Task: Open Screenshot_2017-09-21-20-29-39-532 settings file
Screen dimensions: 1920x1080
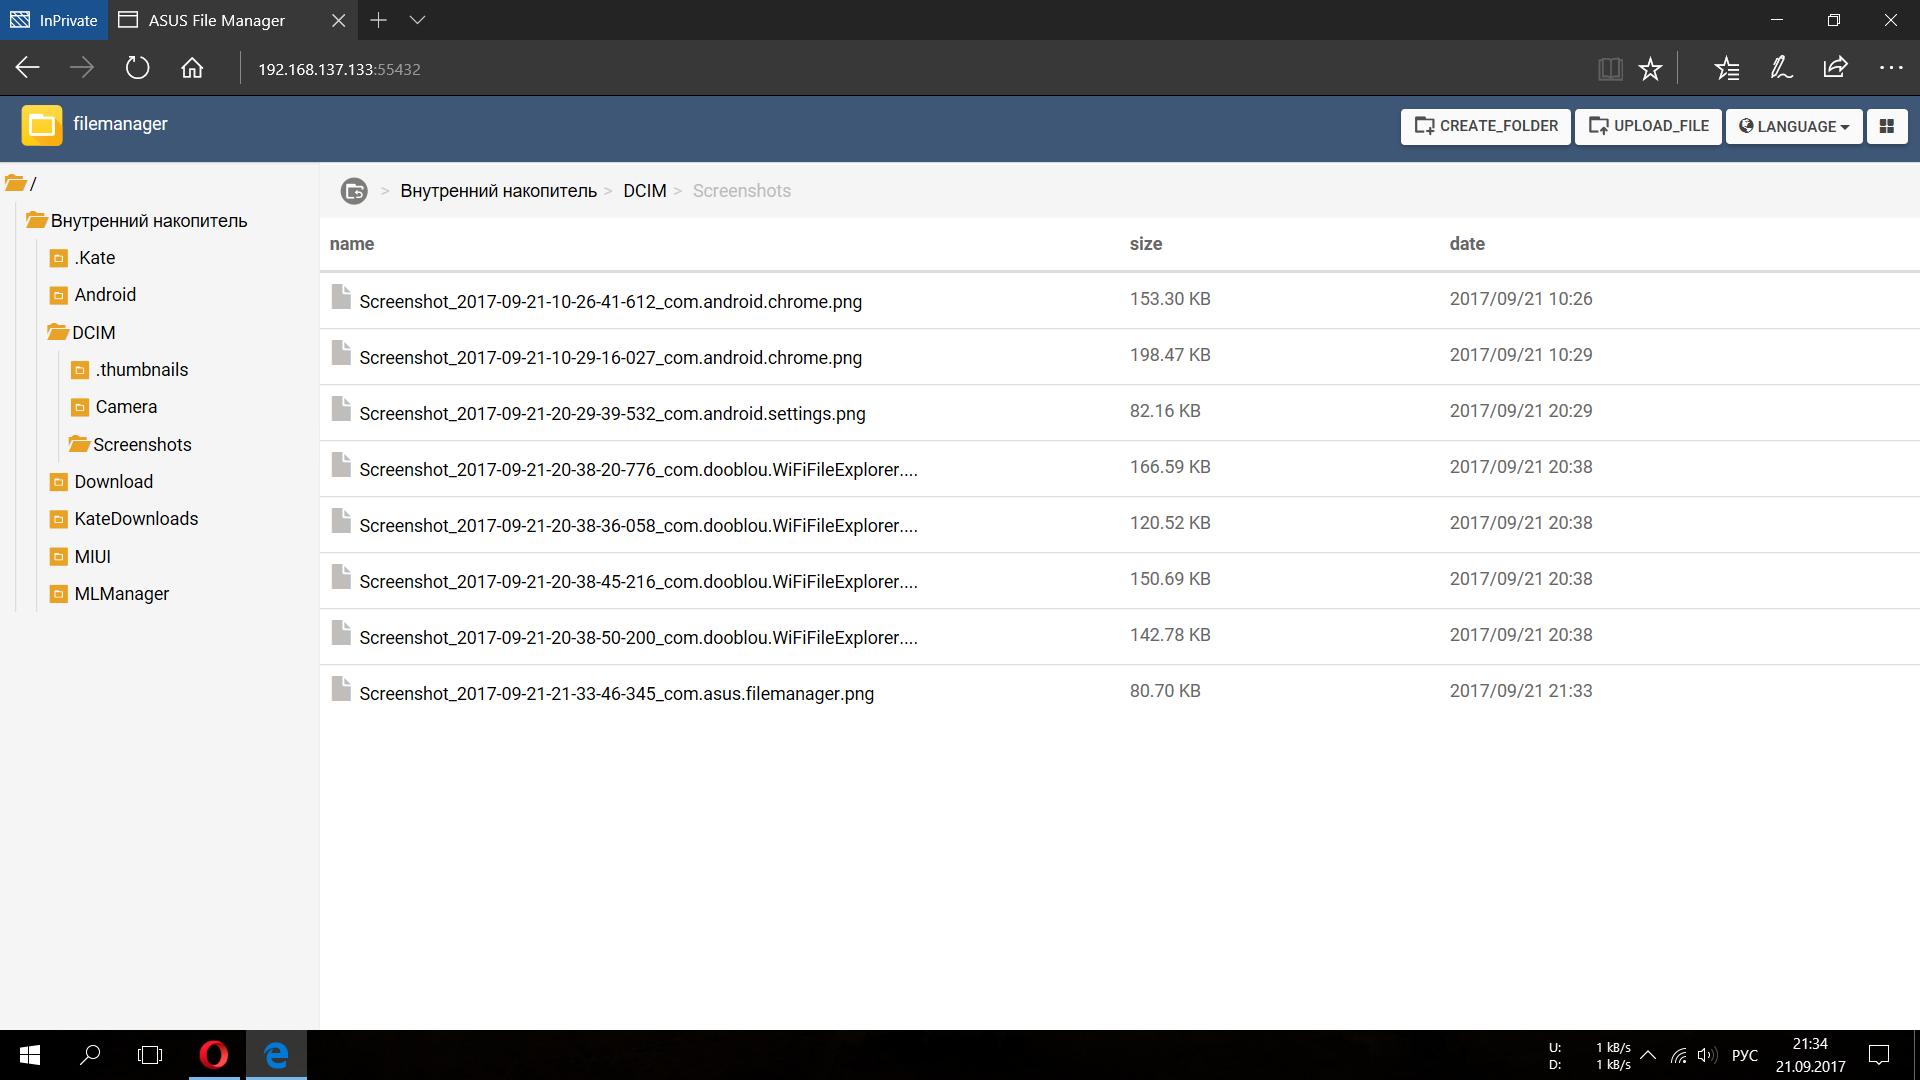Action: click(612, 413)
